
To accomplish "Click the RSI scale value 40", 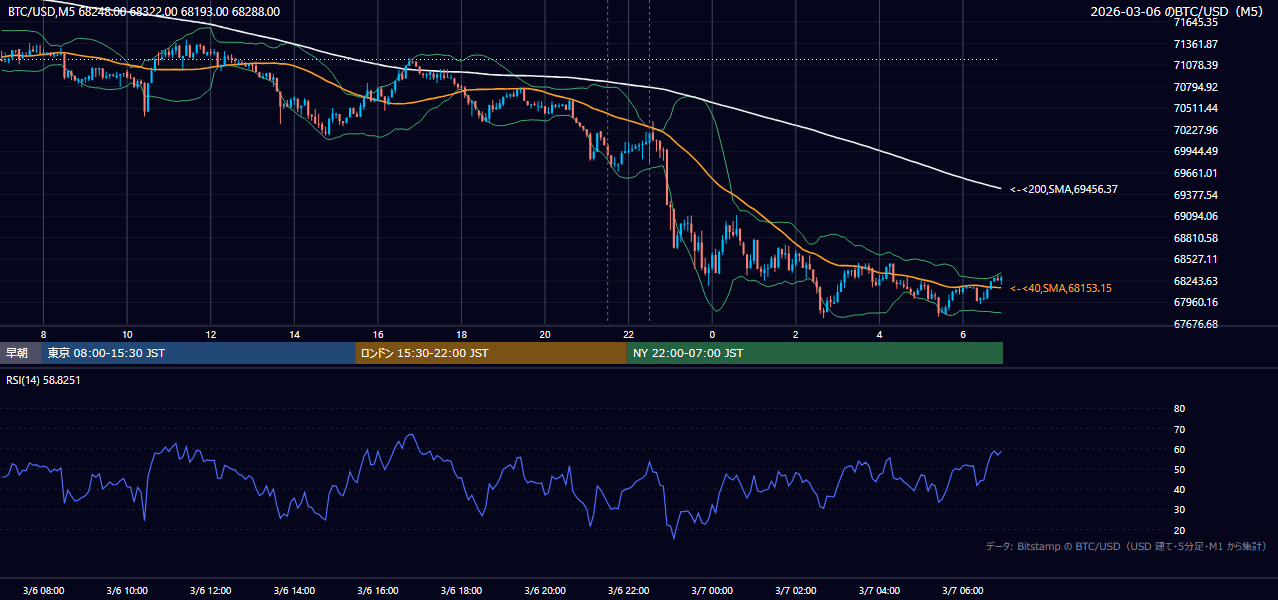I will pos(1179,489).
